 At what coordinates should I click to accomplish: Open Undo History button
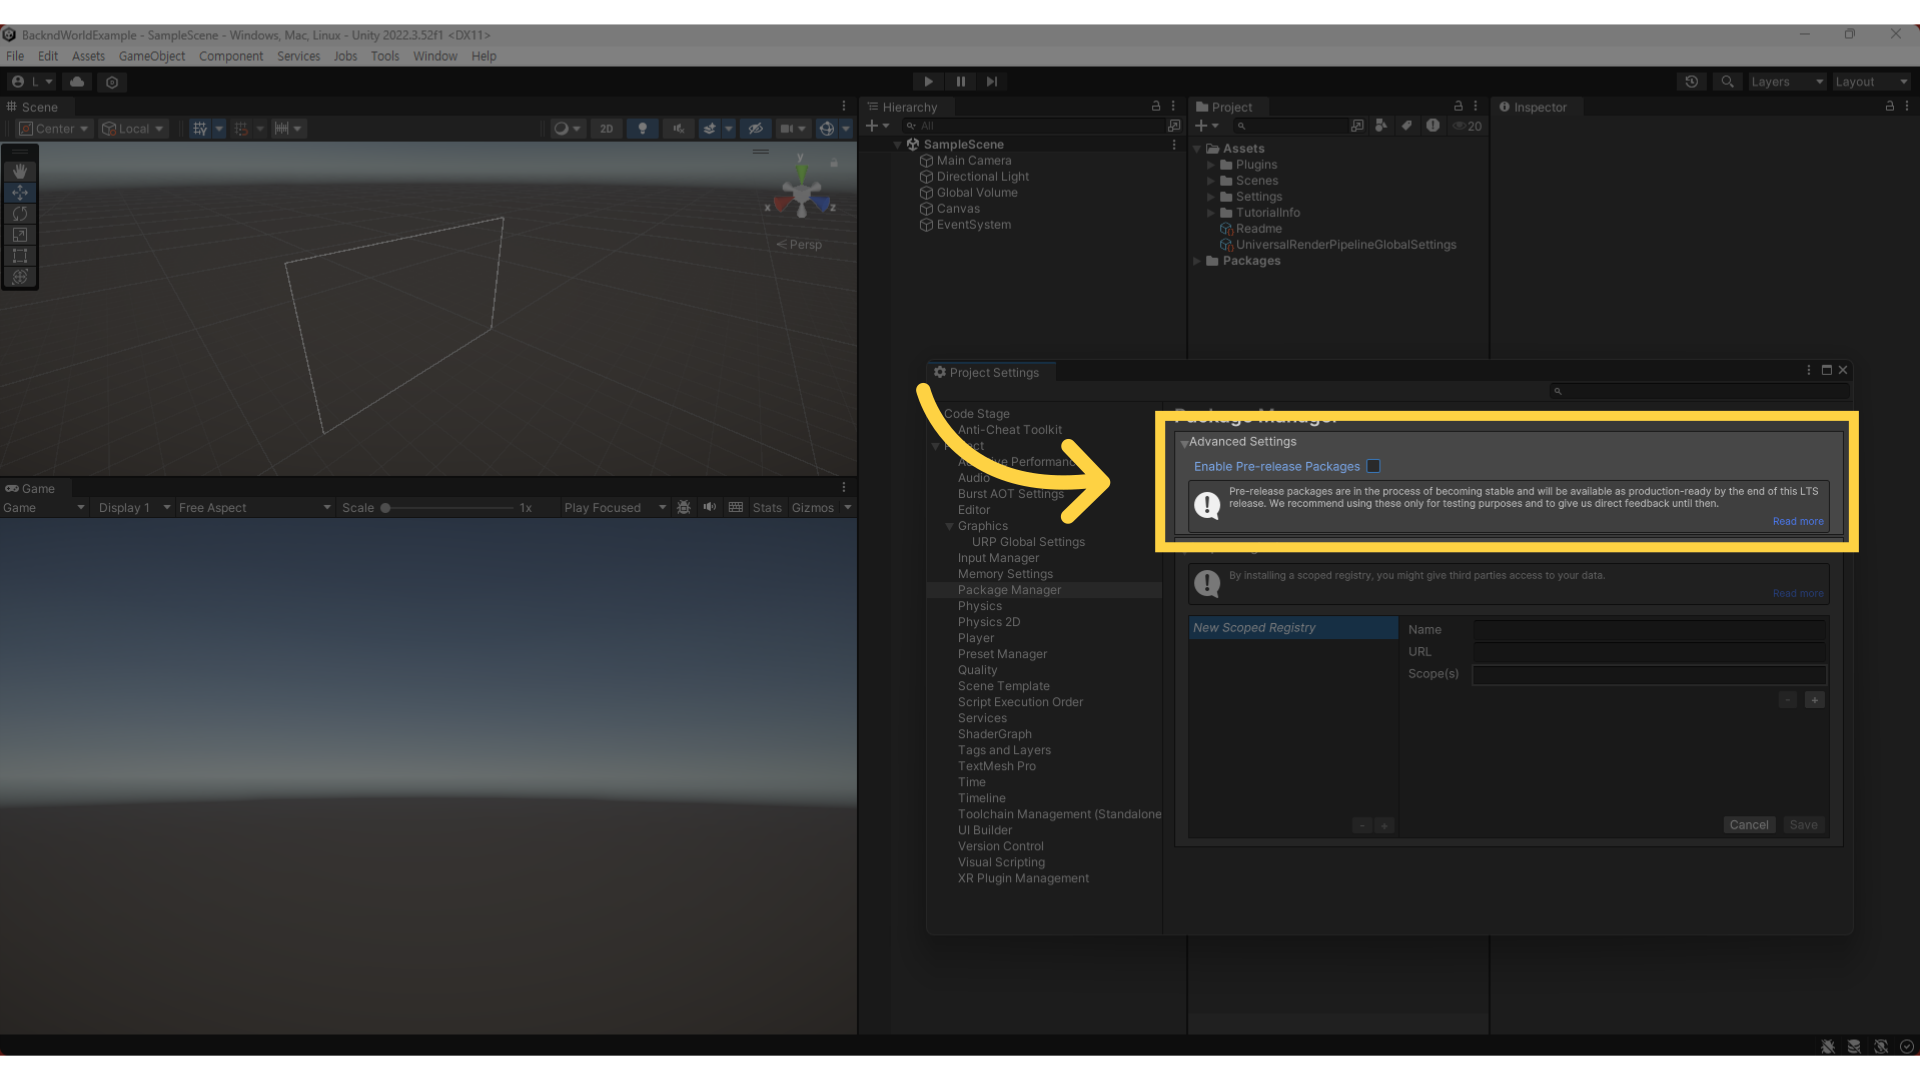click(x=1691, y=82)
